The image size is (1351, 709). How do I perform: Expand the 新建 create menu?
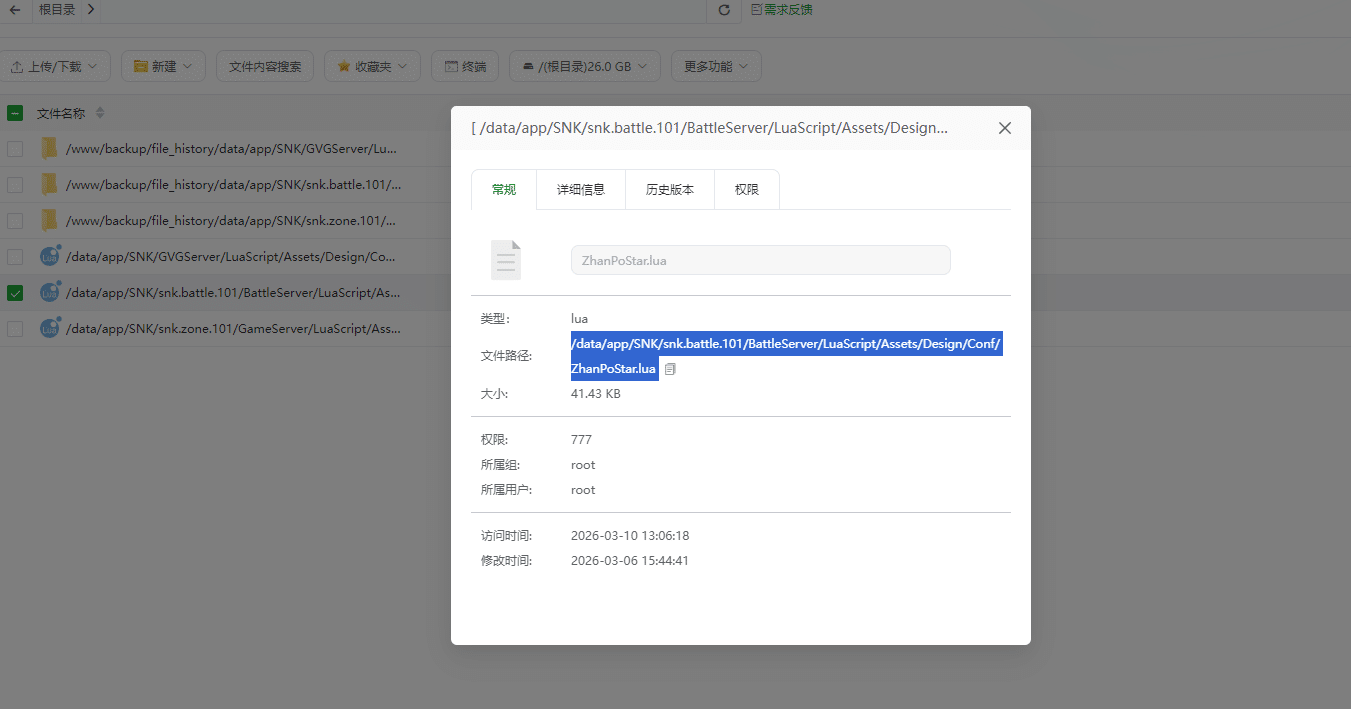[163, 65]
